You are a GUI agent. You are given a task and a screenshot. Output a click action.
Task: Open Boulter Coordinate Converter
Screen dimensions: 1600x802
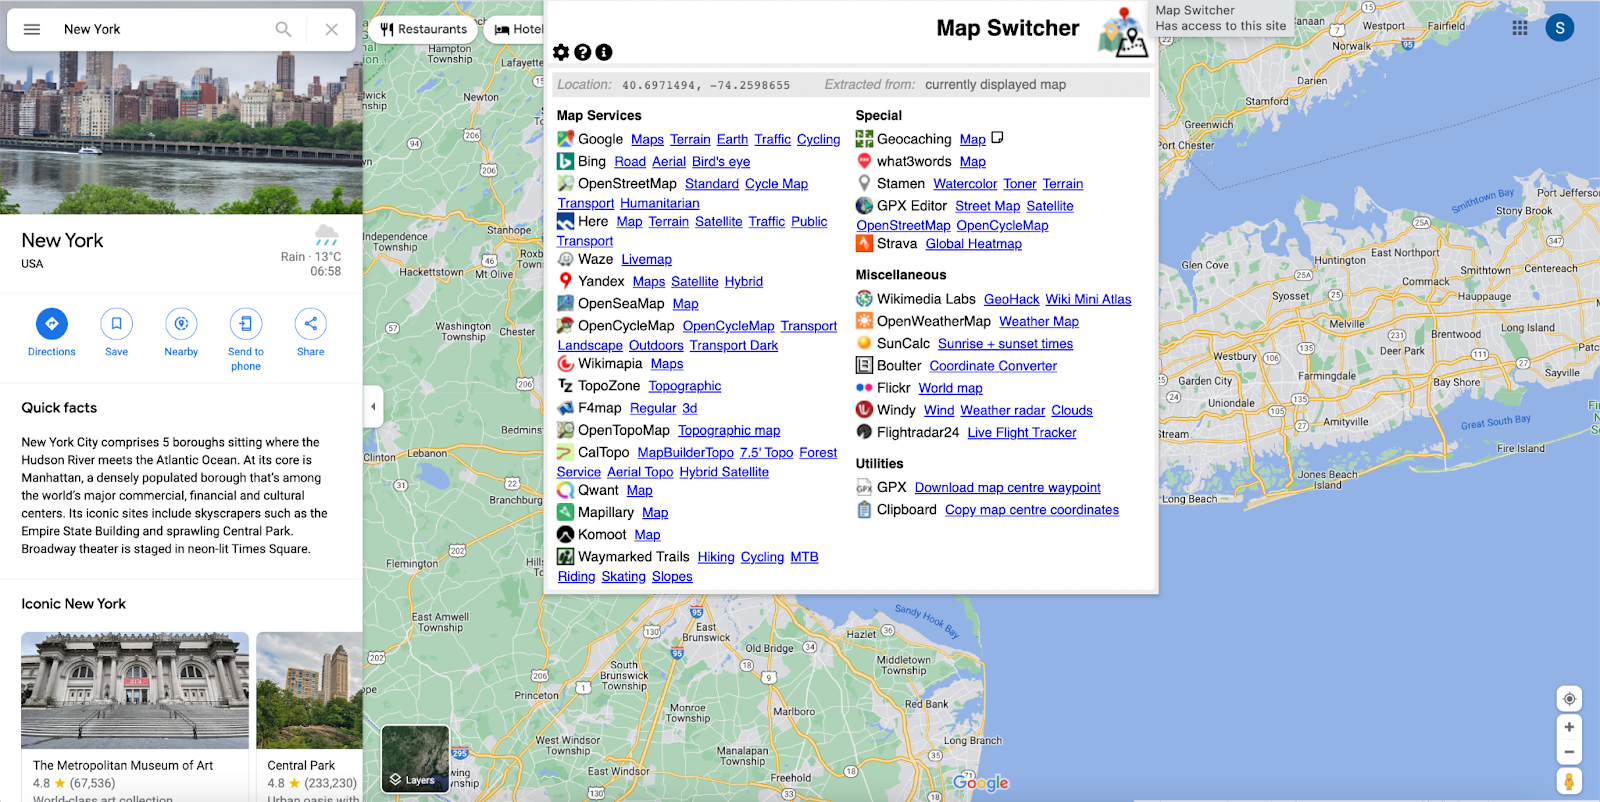993,366
